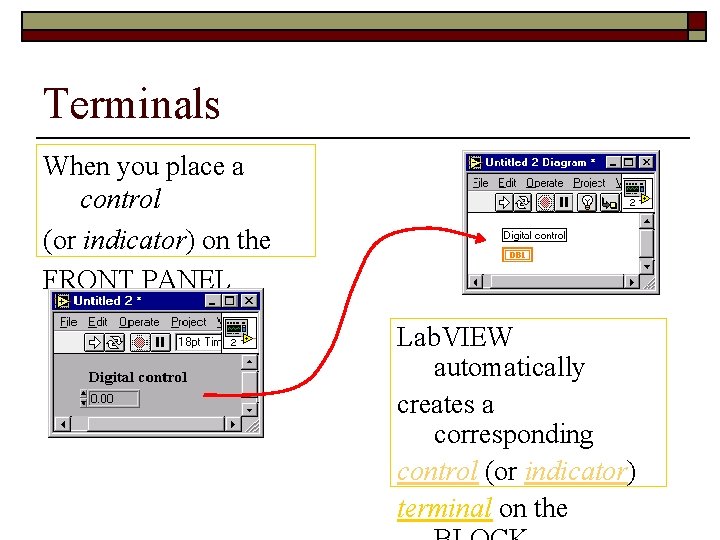Viewport: 720px width, 540px height.
Task: Click Run Continuously in Untitled 2 front panel
Action: point(114,343)
